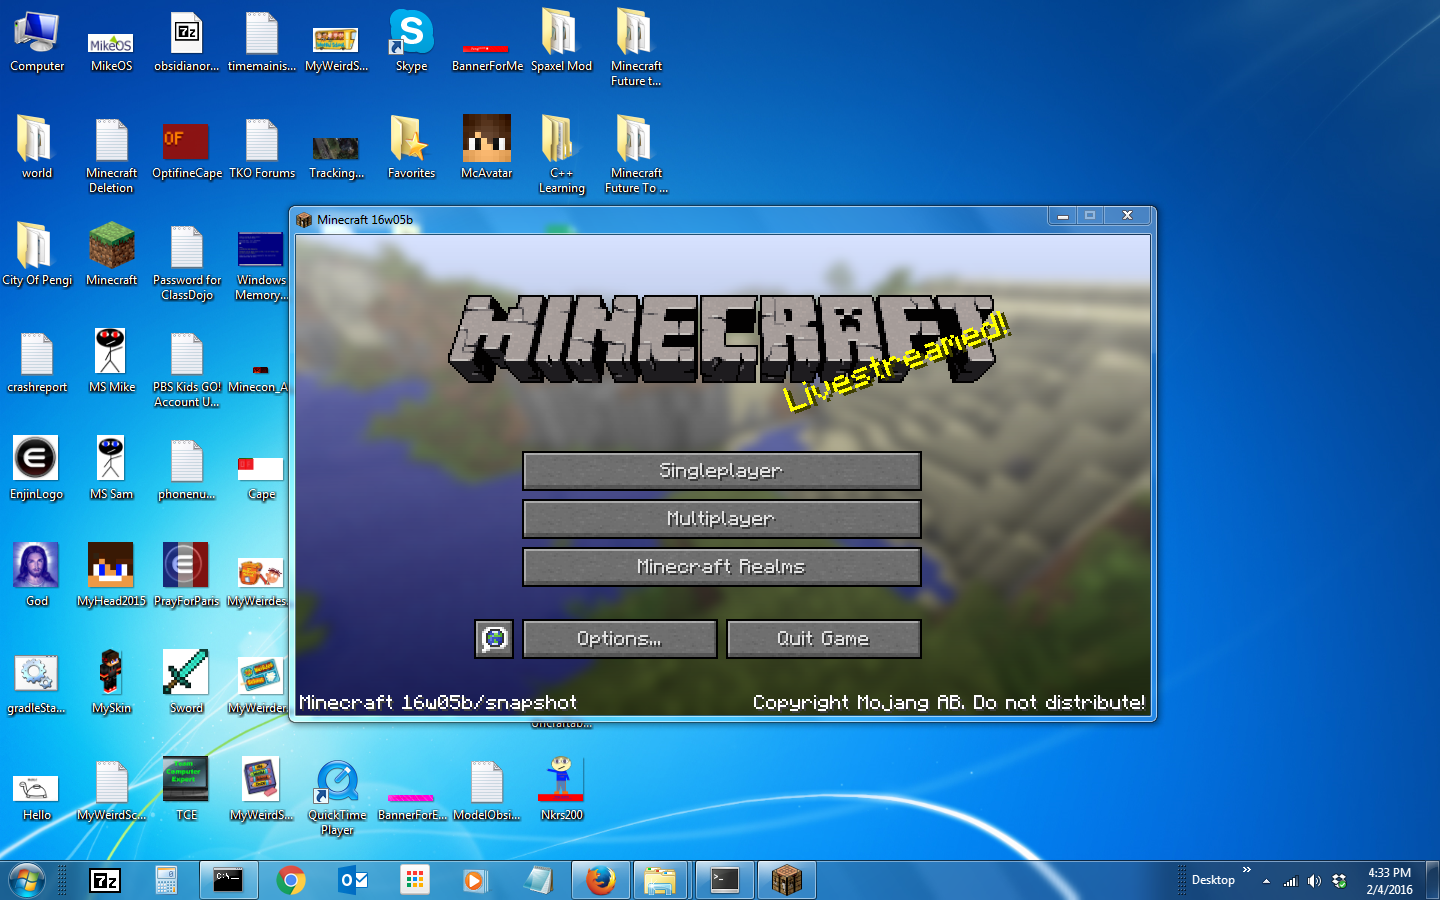Open the Sword desktop image
The width and height of the screenshot is (1440, 900).
pos(186,680)
